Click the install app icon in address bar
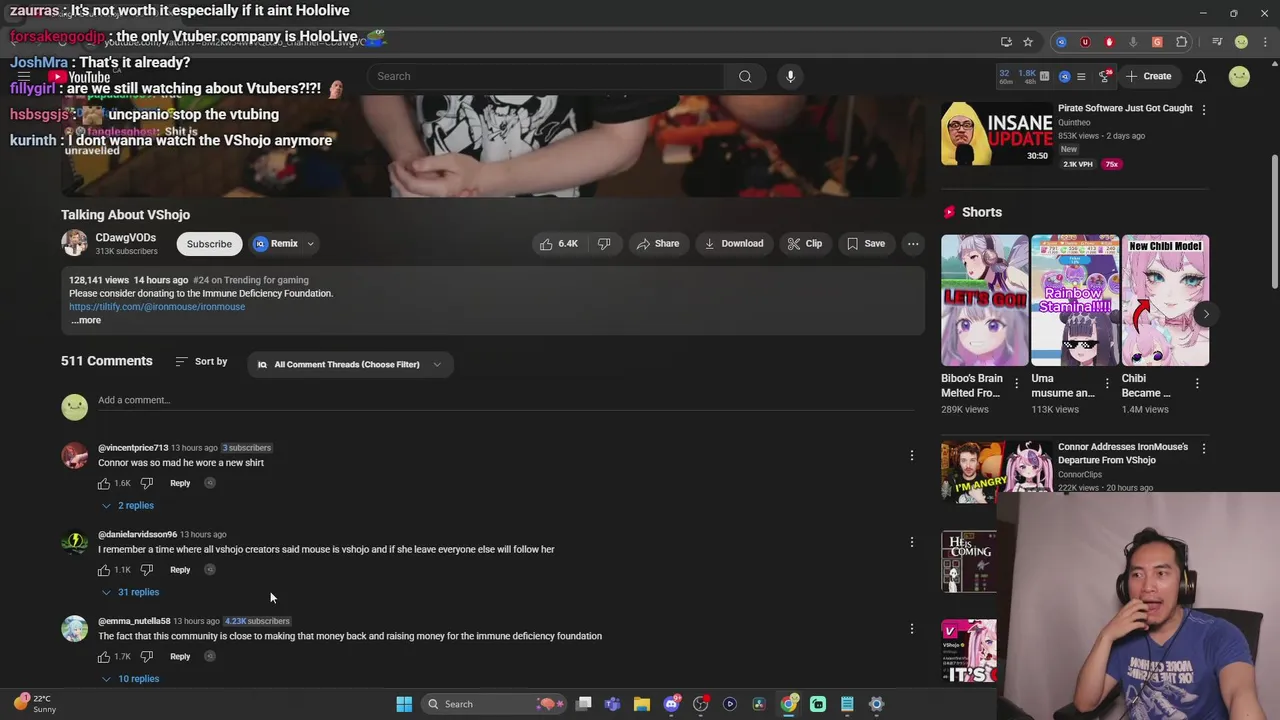 click(x=1006, y=42)
